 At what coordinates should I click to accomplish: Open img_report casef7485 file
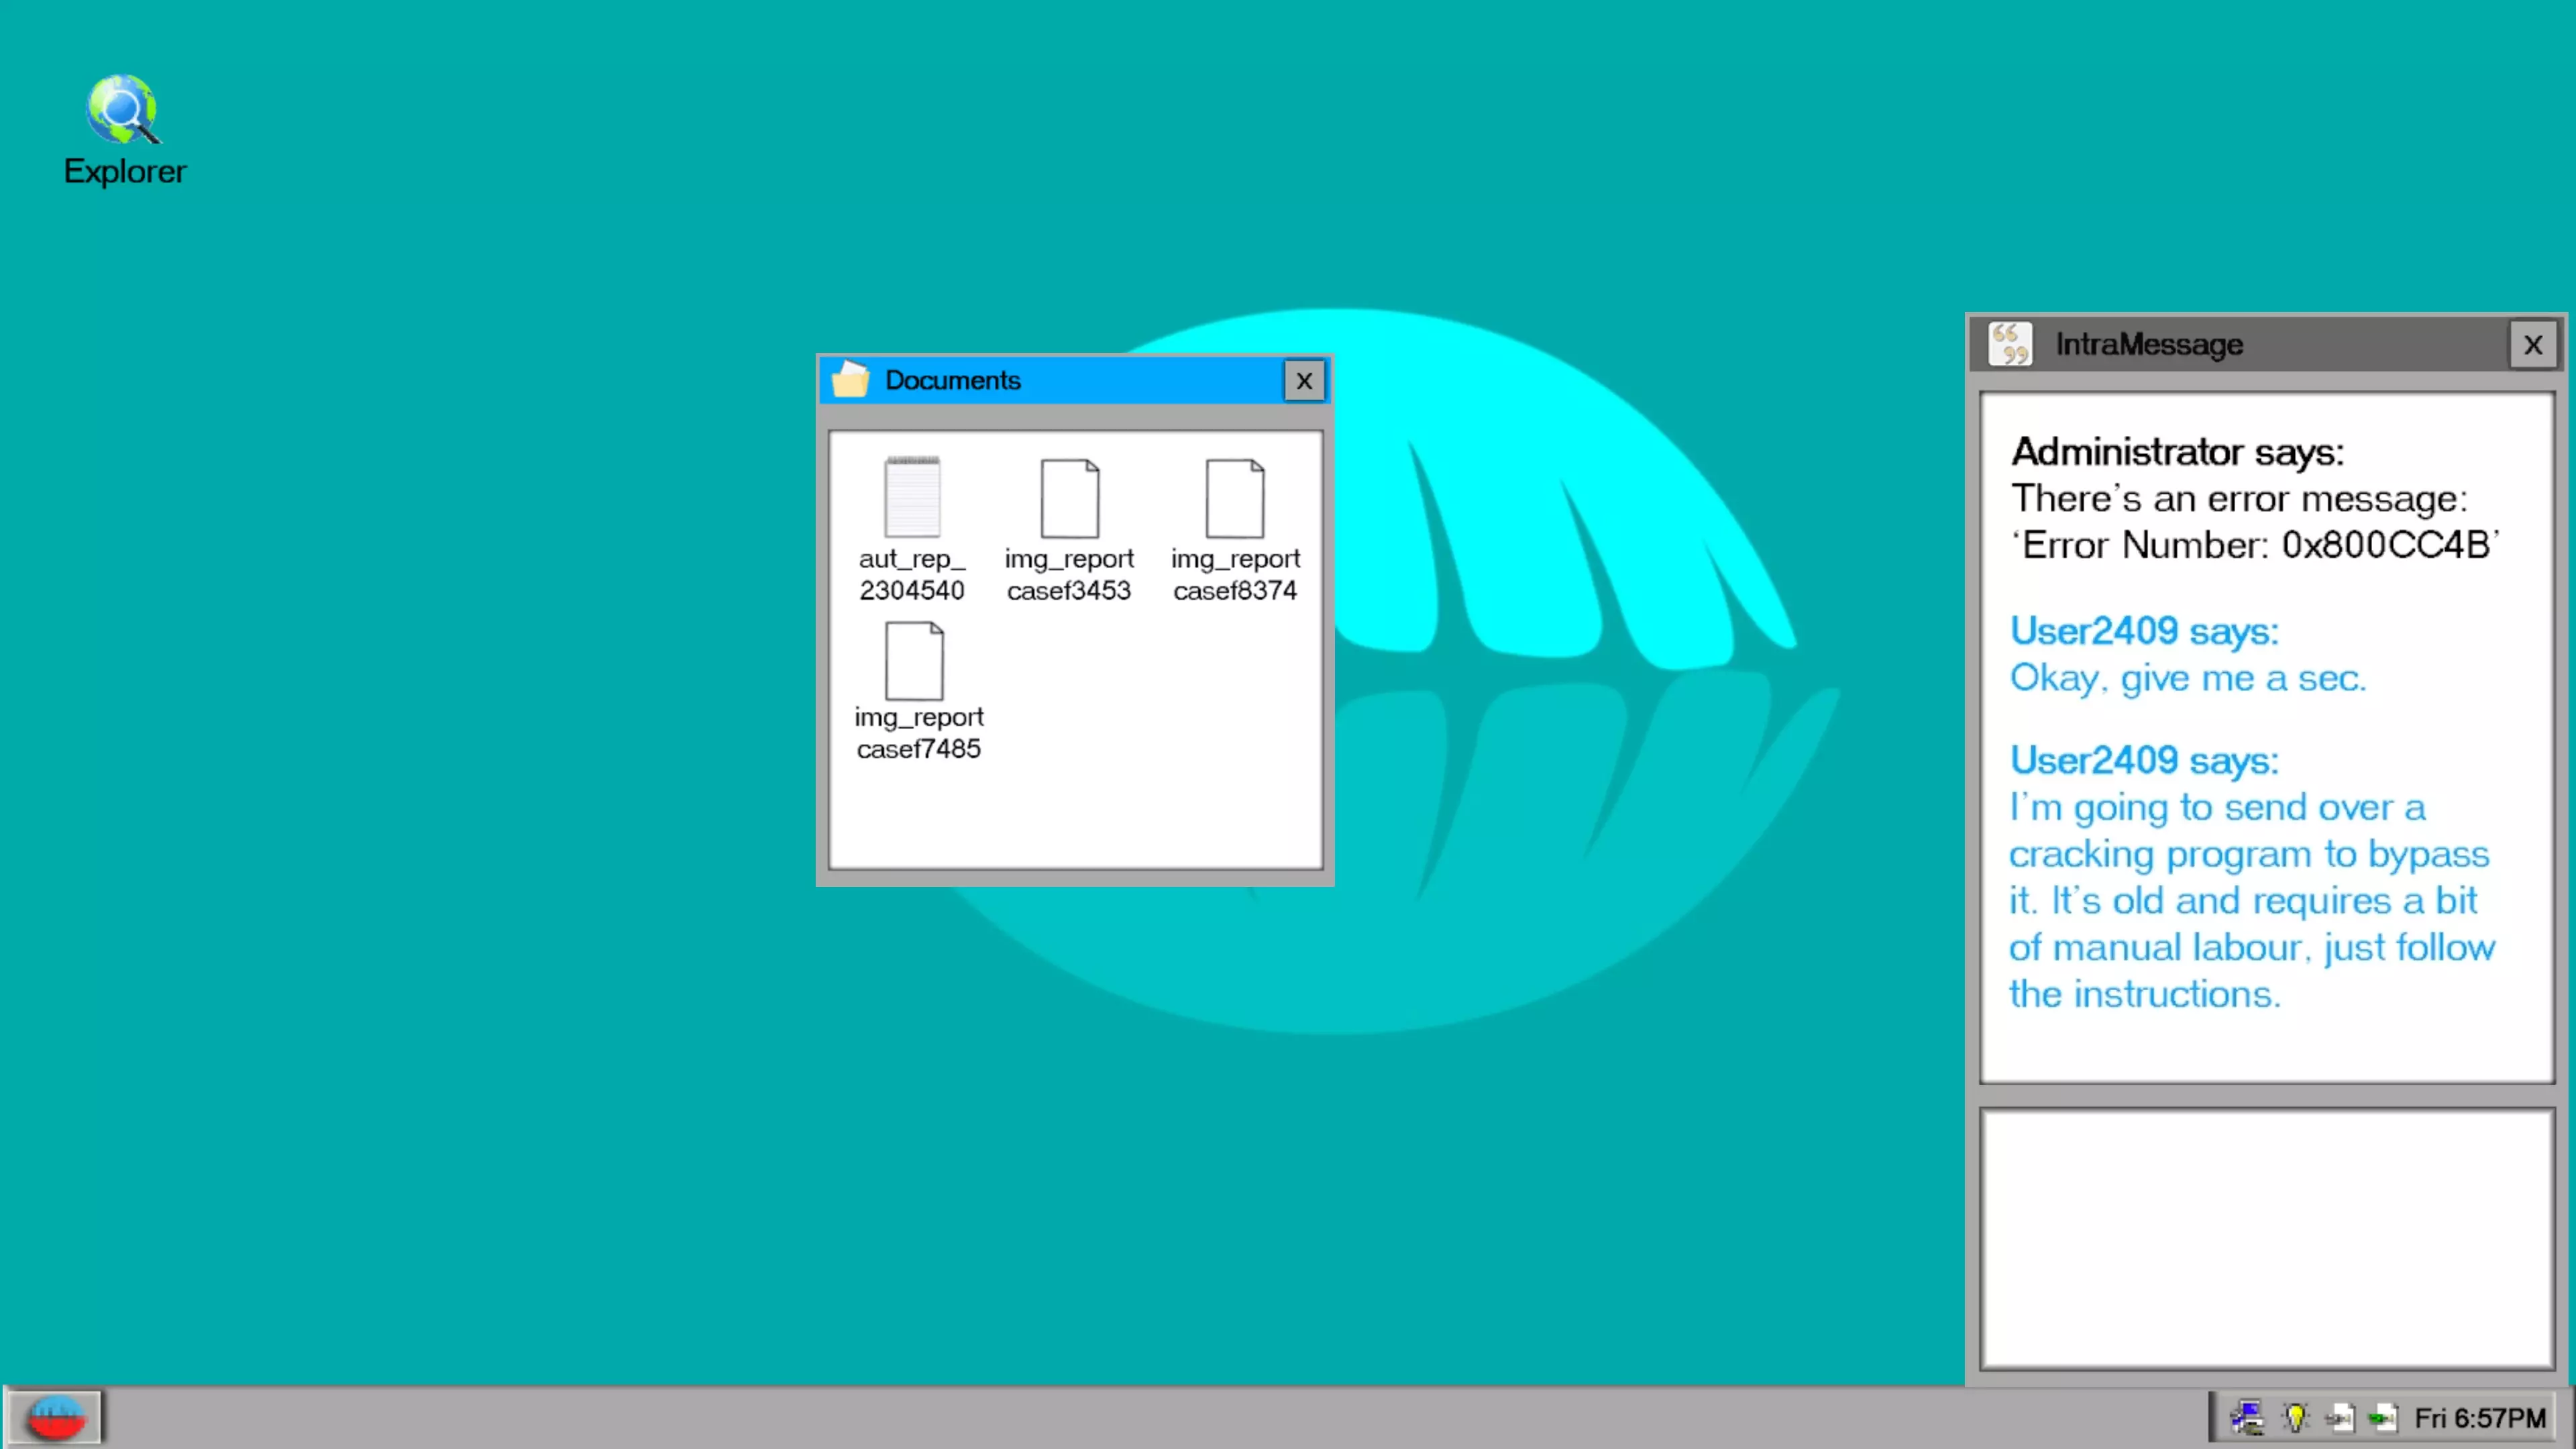coord(914,661)
